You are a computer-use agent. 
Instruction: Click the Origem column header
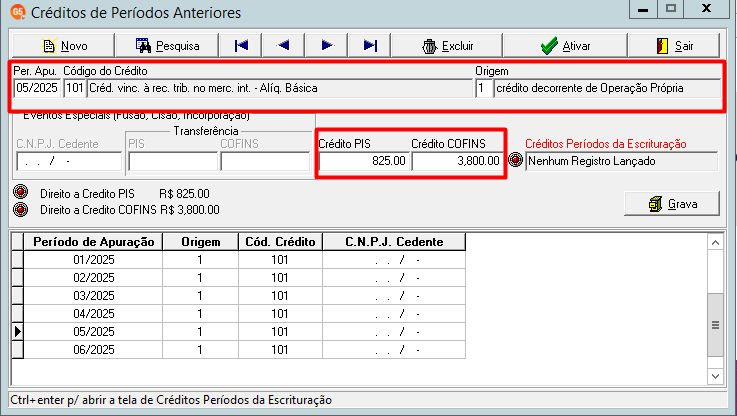(201, 242)
